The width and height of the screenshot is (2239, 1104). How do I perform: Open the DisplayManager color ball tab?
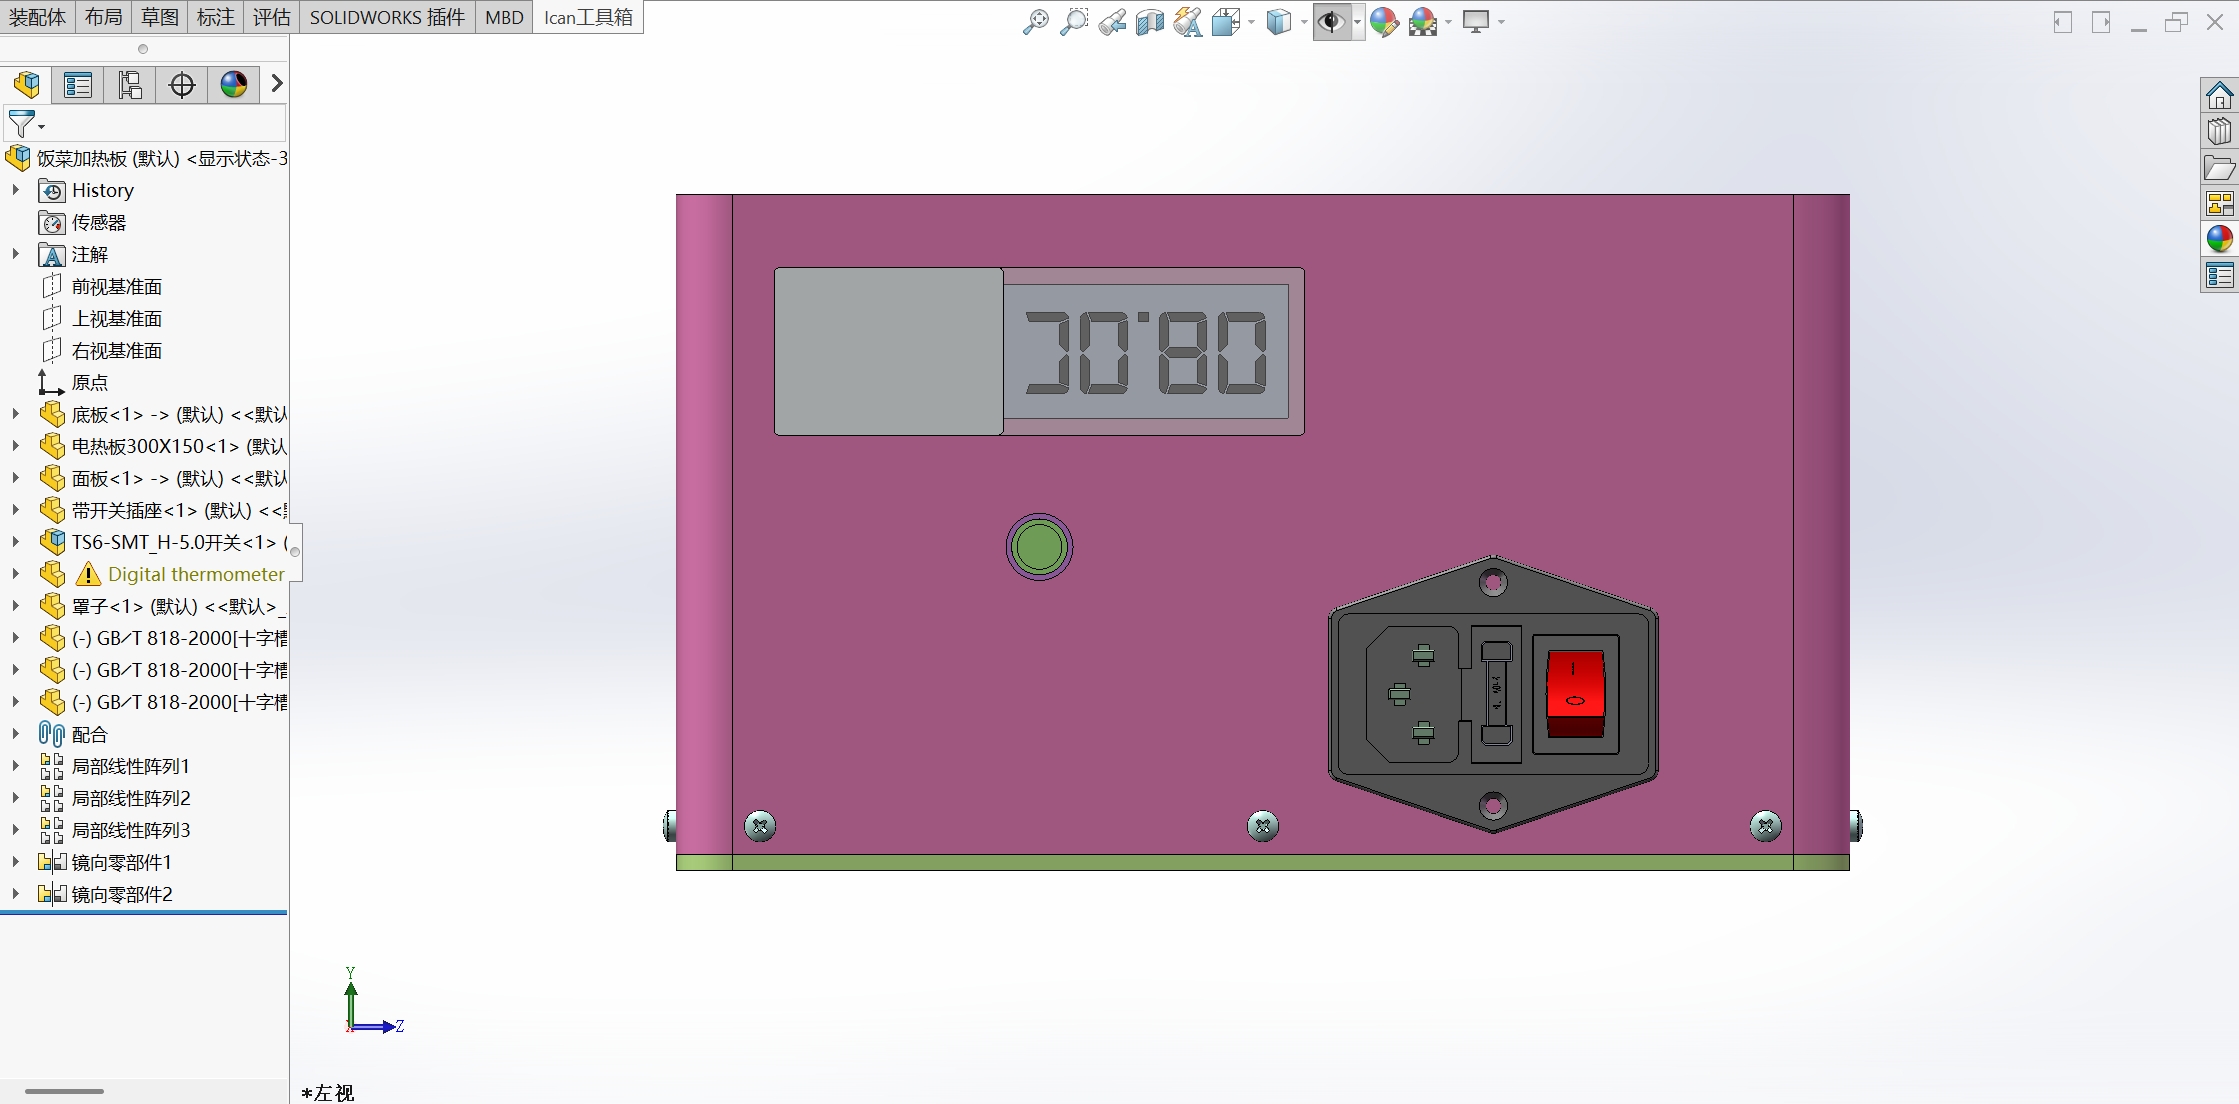pos(234,85)
